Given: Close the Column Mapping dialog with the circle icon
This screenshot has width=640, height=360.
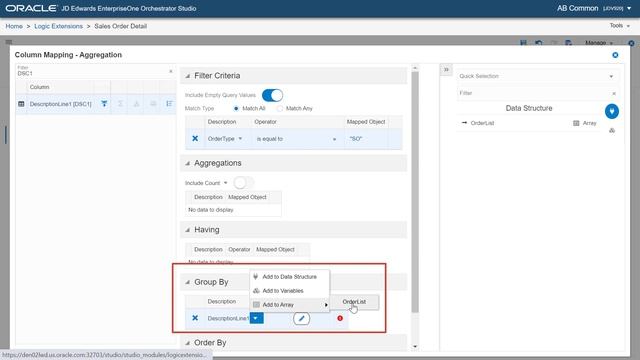Looking at the screenshot, I should (615, 55).
